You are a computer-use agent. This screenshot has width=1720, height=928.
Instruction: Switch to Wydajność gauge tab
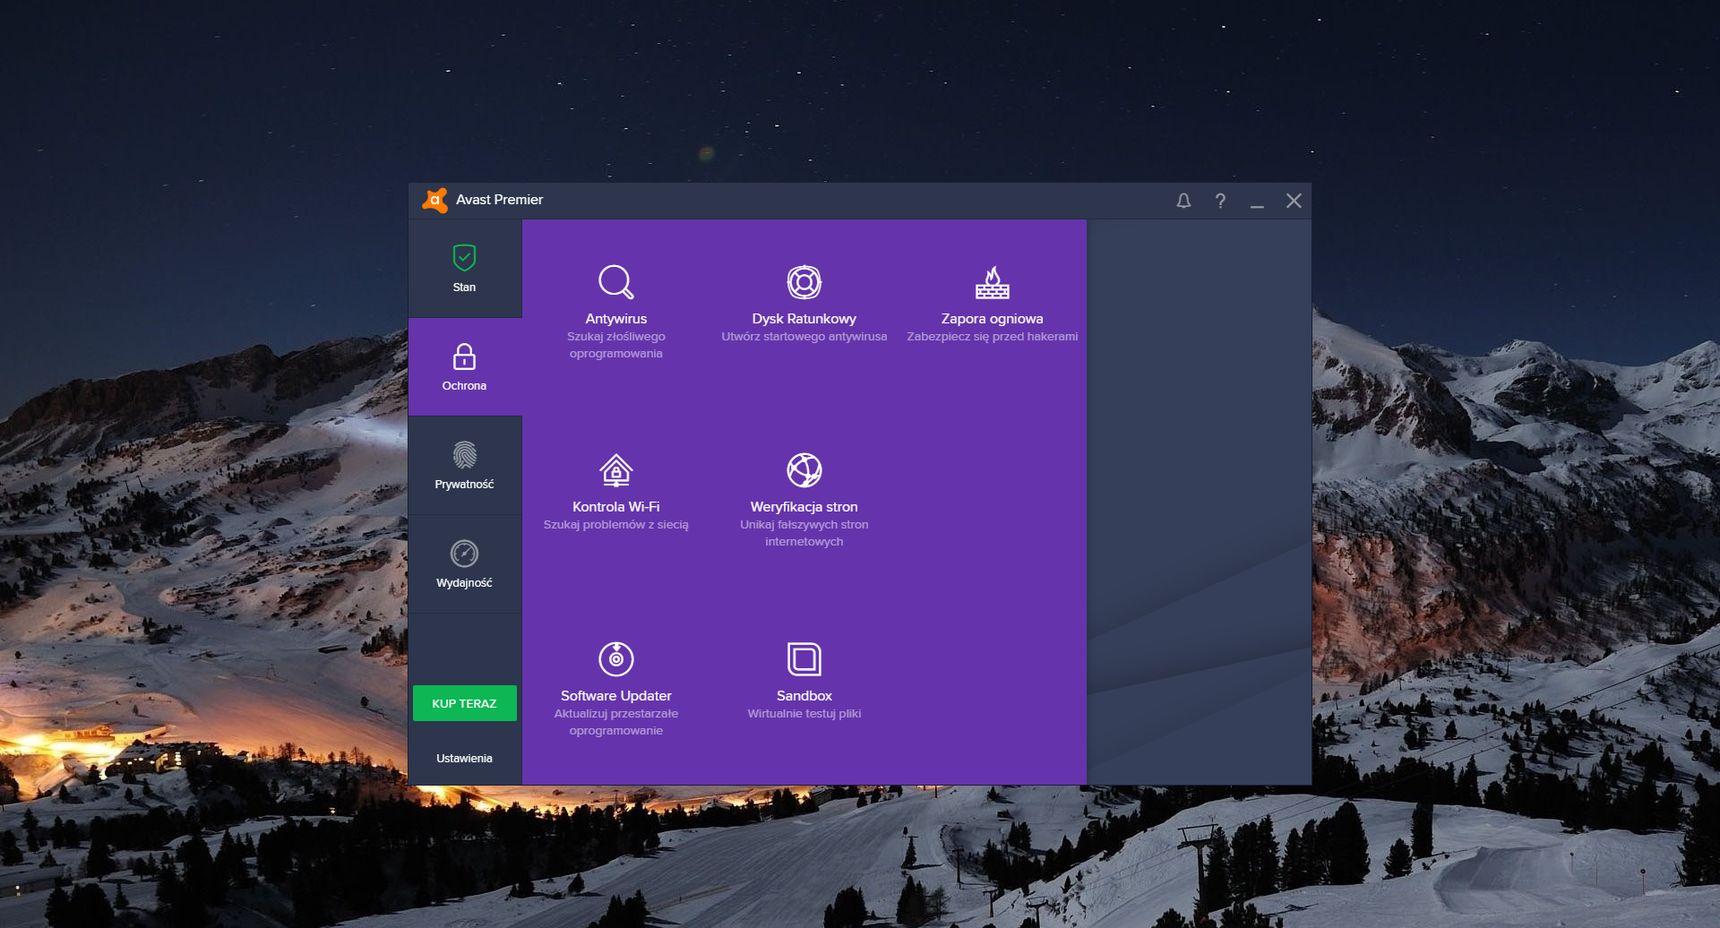[464, 564]
